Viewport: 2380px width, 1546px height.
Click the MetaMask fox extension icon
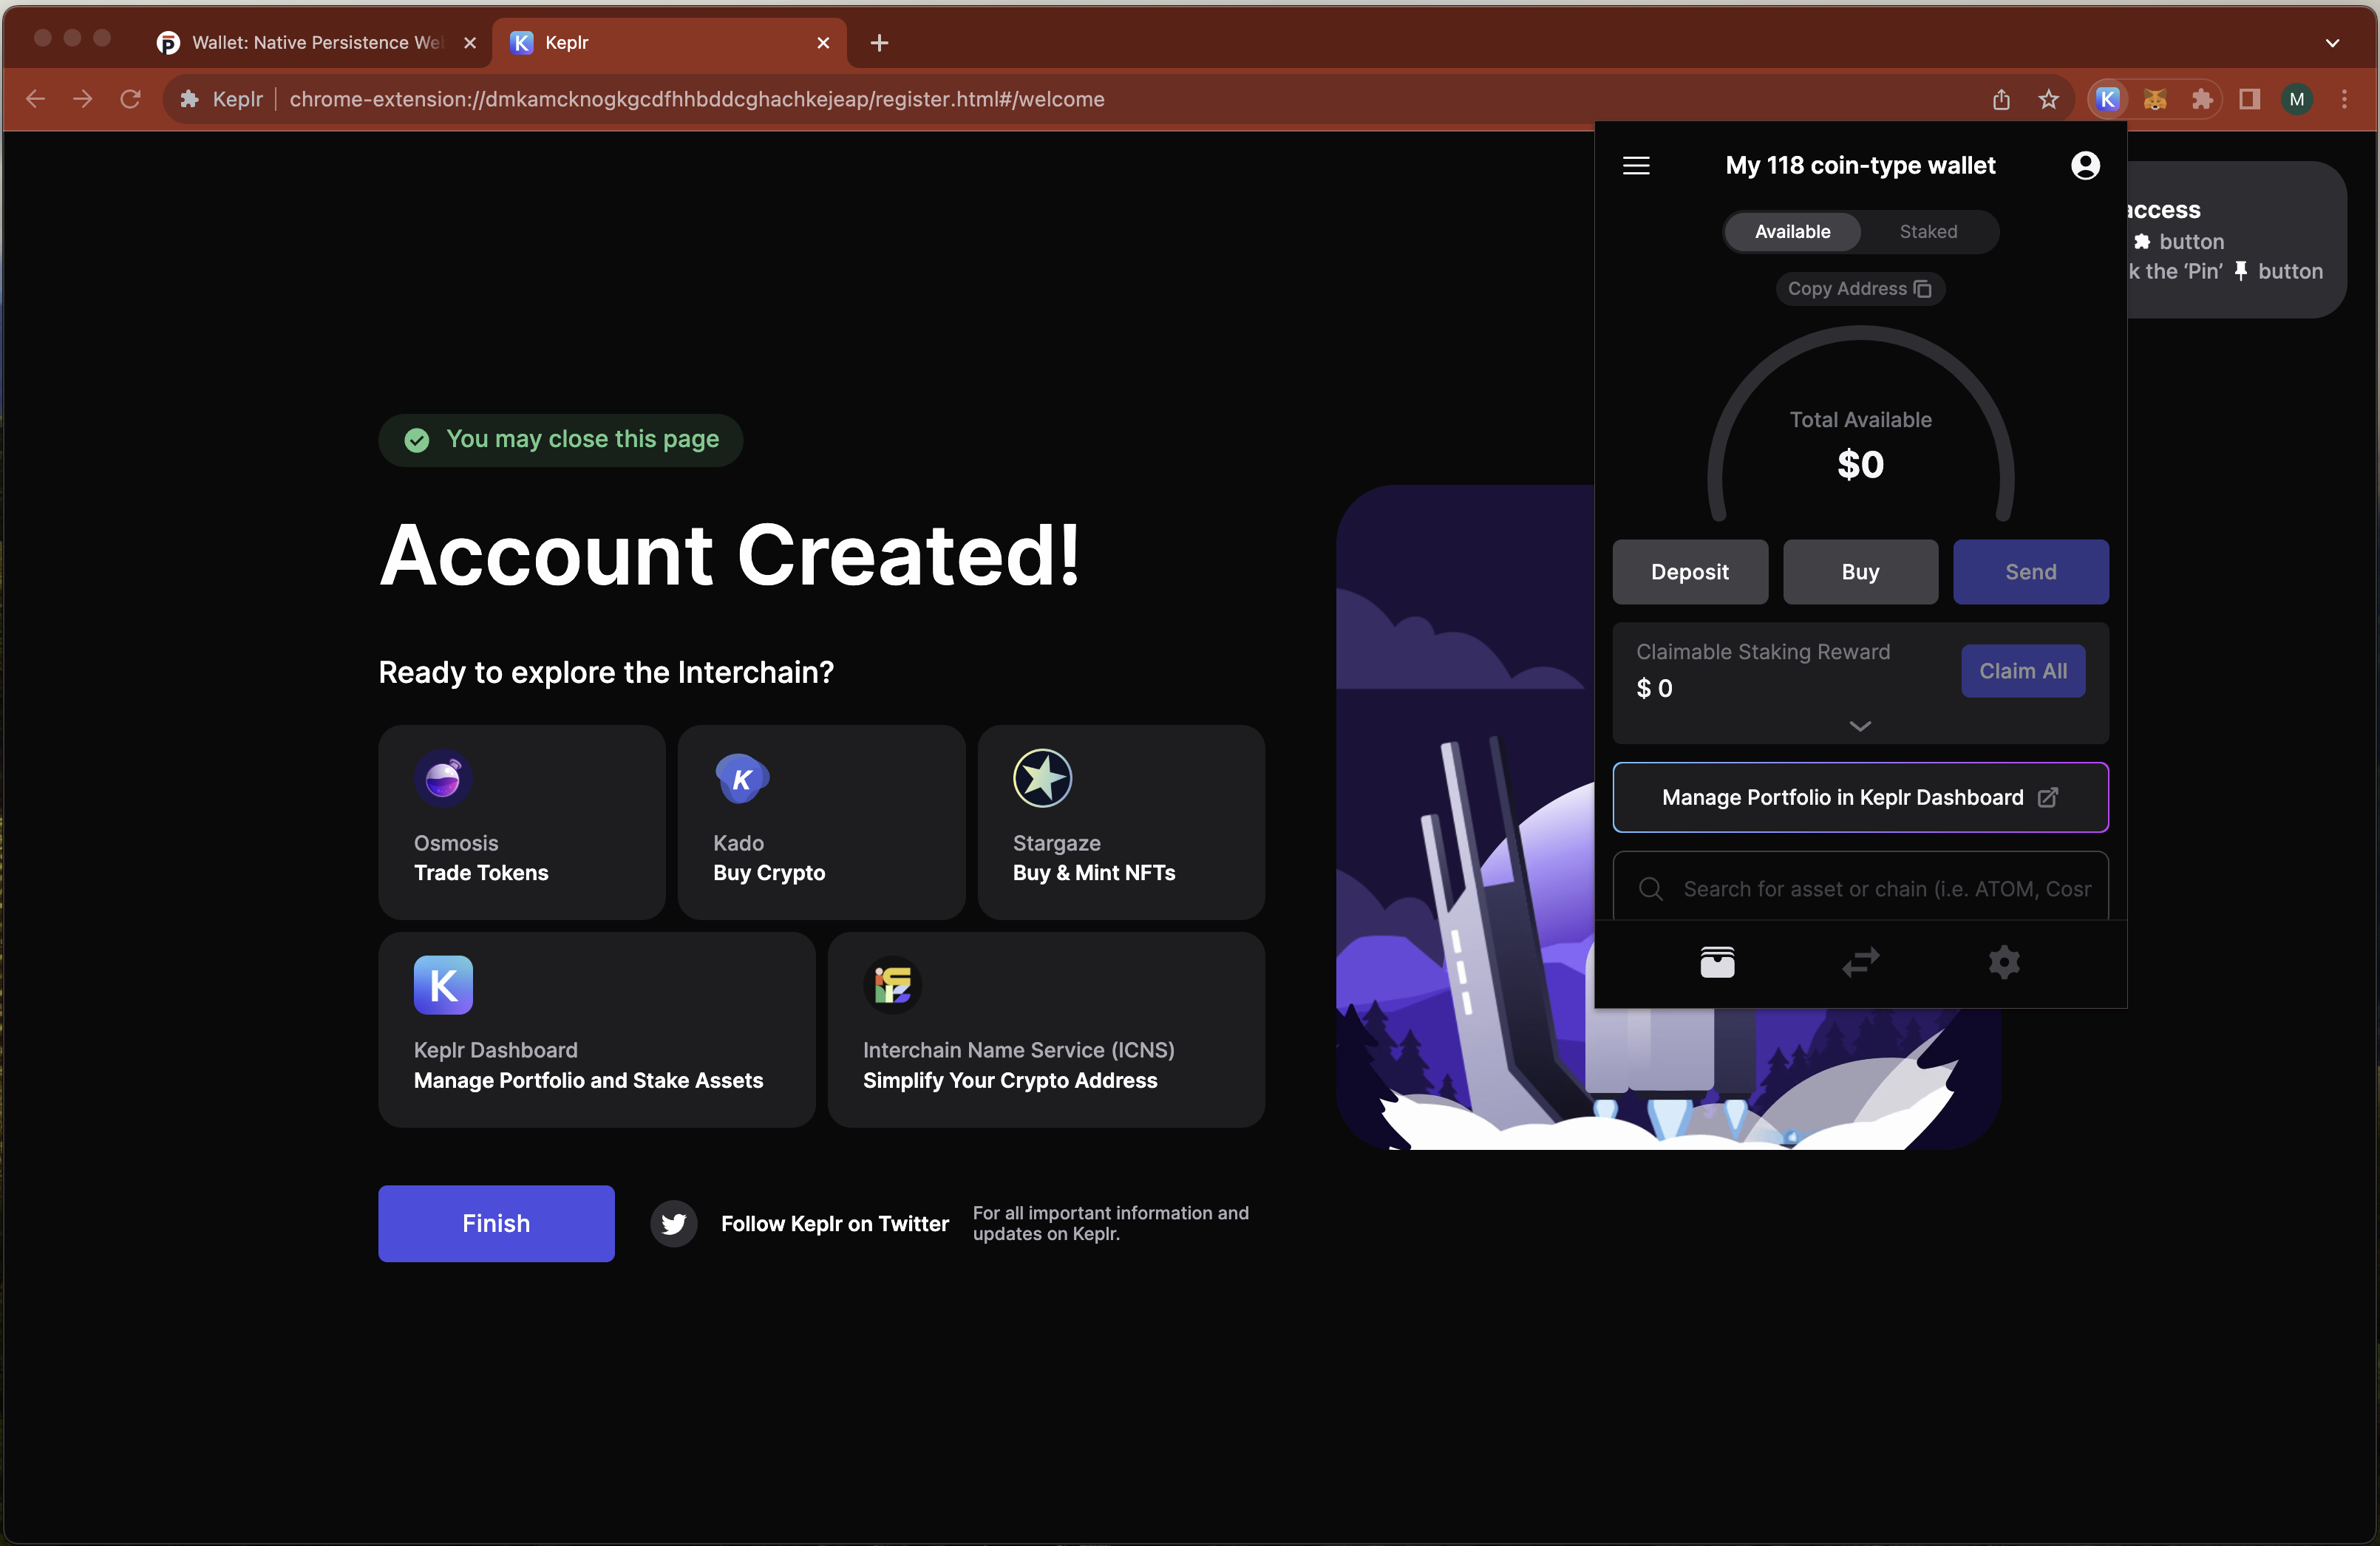click(x=2155, y=99)
